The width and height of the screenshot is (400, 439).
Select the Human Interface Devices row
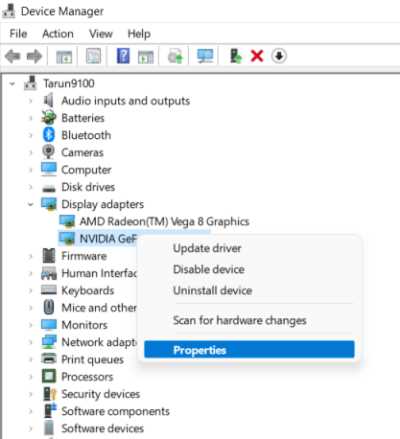(x=99, y=273)
